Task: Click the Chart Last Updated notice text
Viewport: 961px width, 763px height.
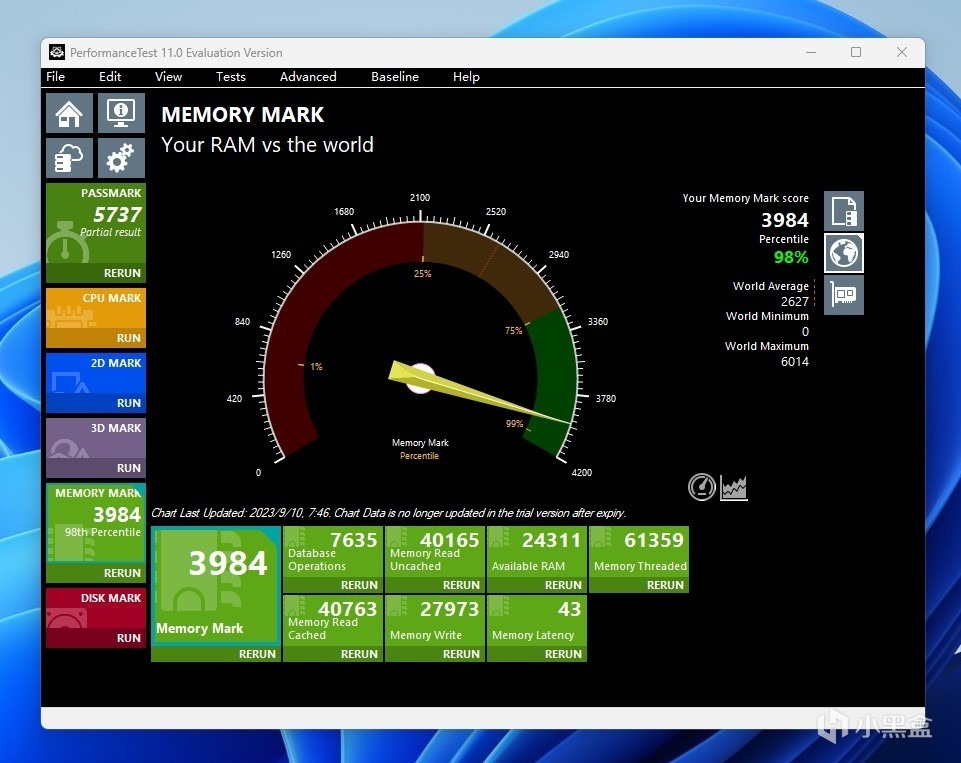Action: [x=389, y=513]
